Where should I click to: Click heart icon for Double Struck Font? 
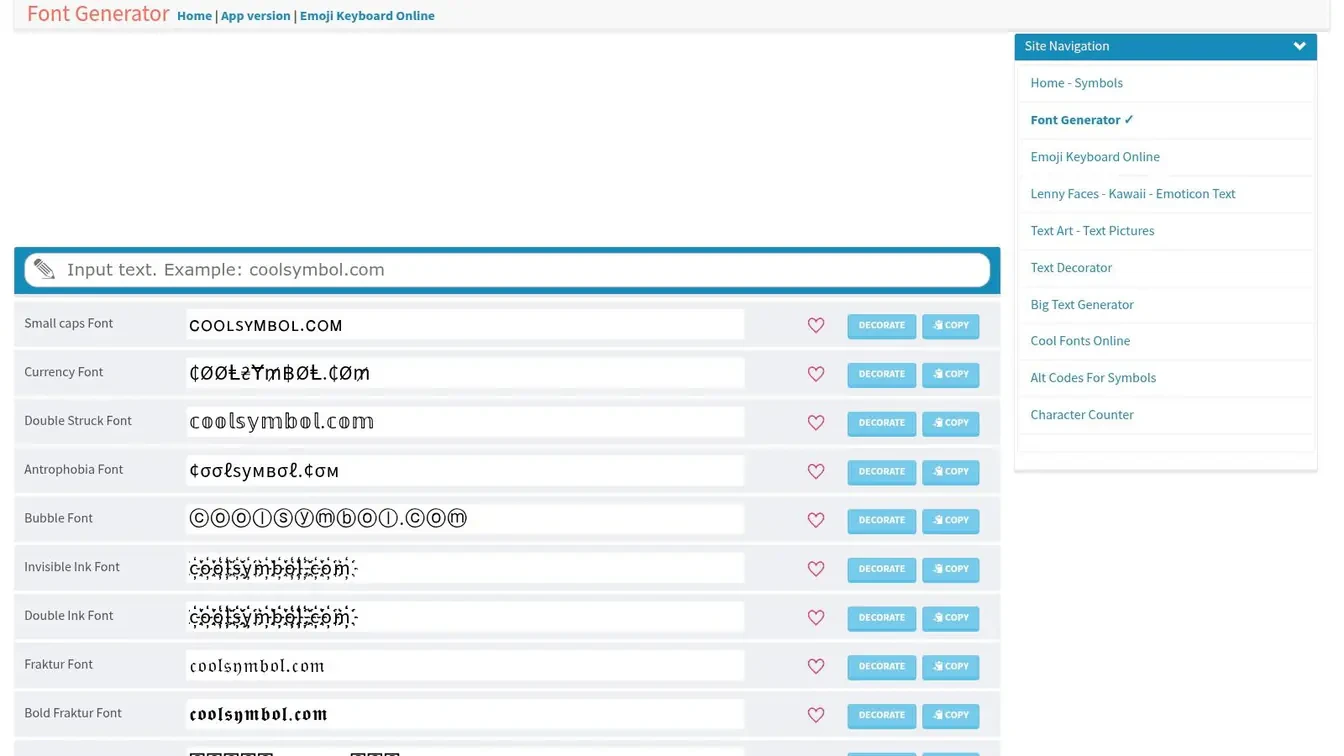(x=816, y=423)
